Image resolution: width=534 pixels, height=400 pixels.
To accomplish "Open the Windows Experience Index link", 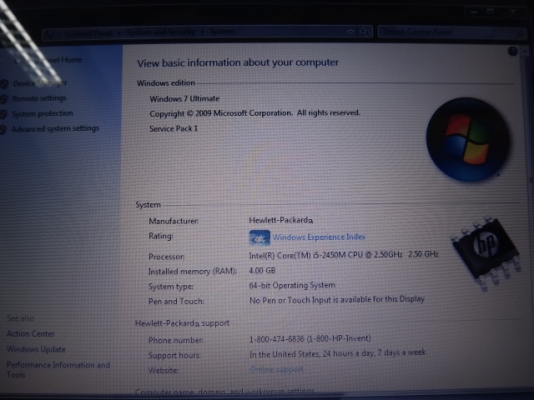I will click(x=319, y=237).
